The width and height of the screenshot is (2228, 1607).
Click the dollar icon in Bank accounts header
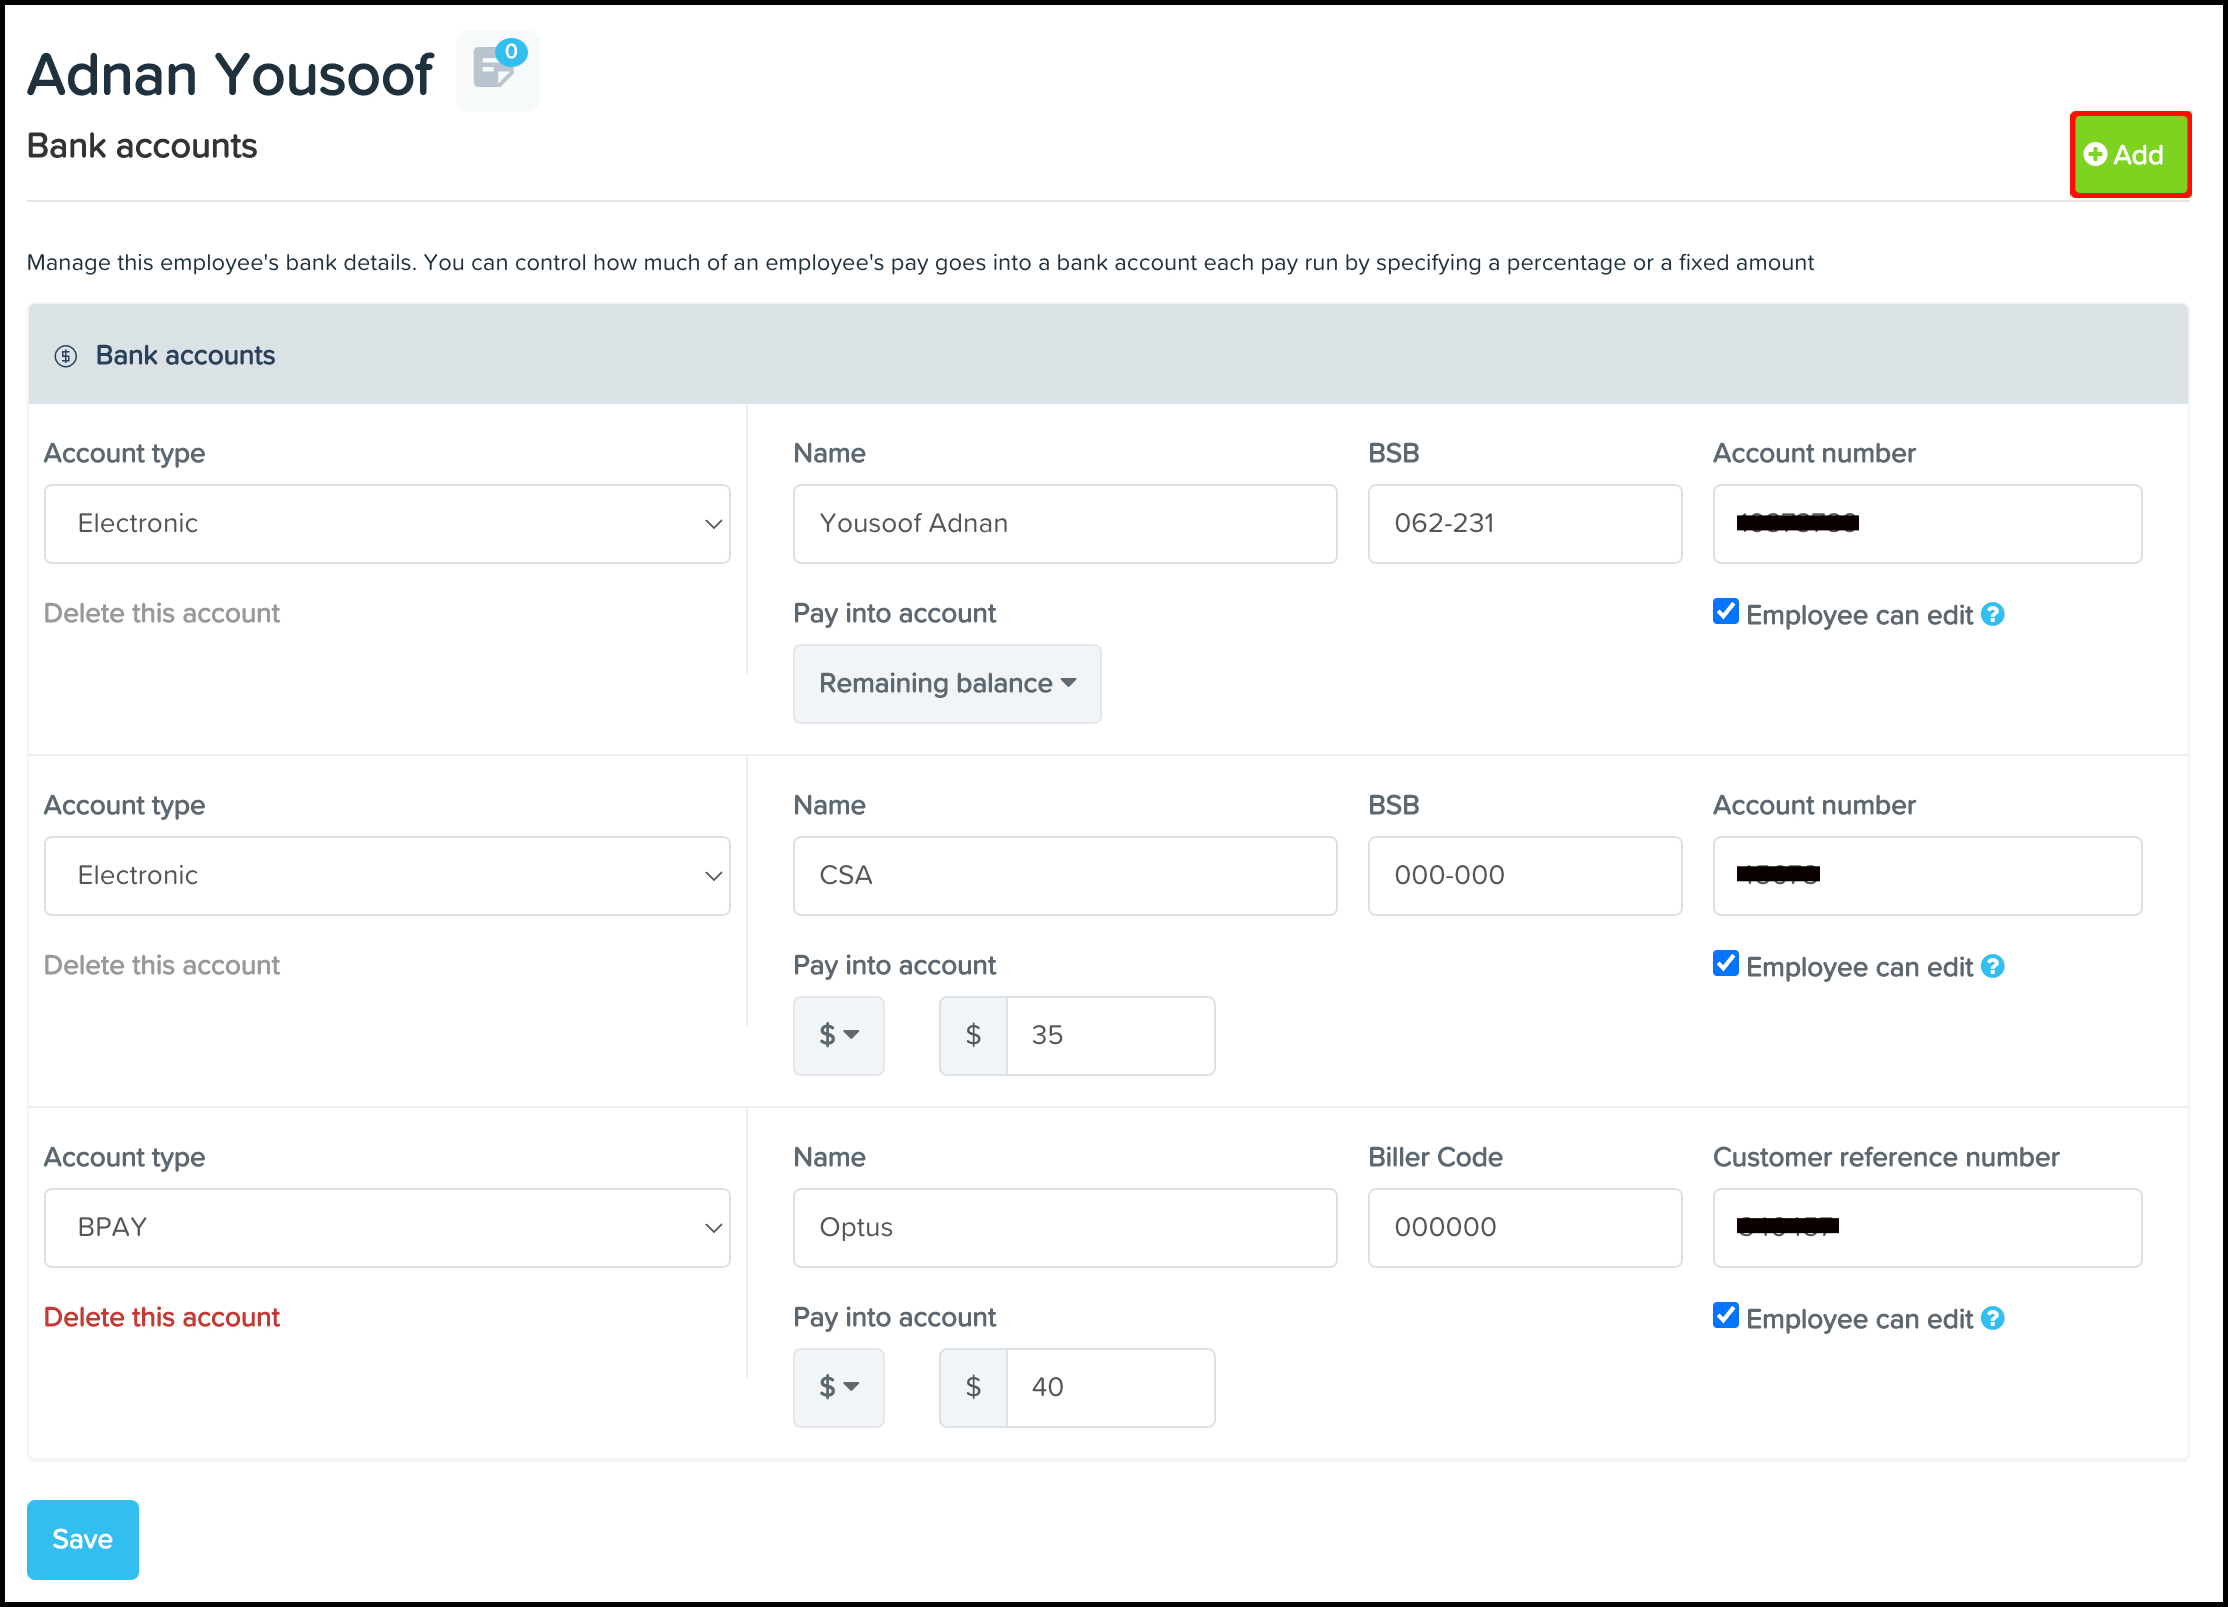pyautogui.click(x=66, y=356)
